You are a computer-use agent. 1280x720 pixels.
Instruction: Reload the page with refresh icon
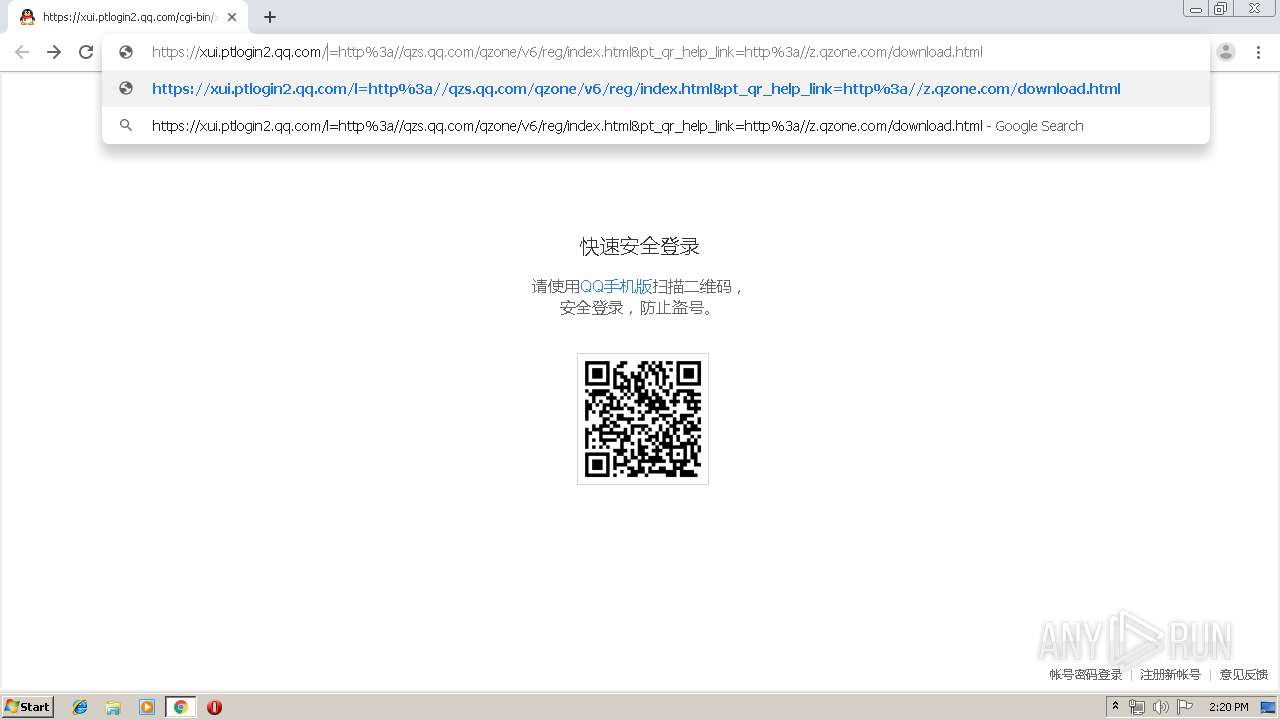tap(86, 52)
